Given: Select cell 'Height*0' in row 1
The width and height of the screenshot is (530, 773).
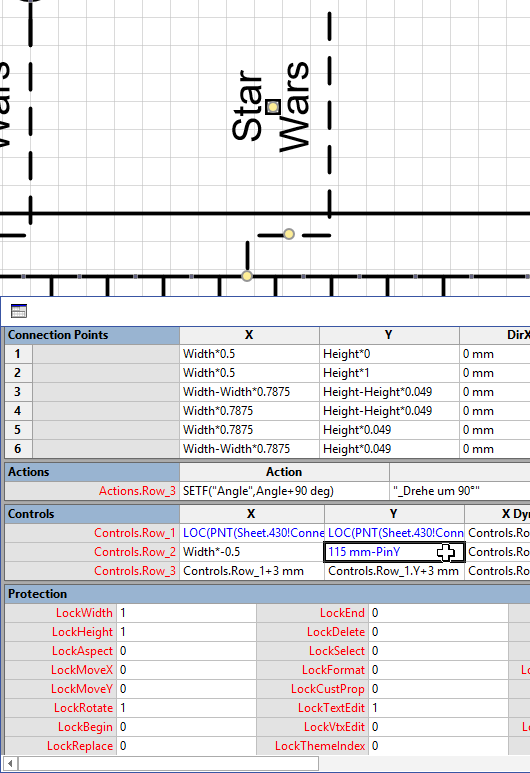Looking at the screenshot, I should (x=389, y=354).
